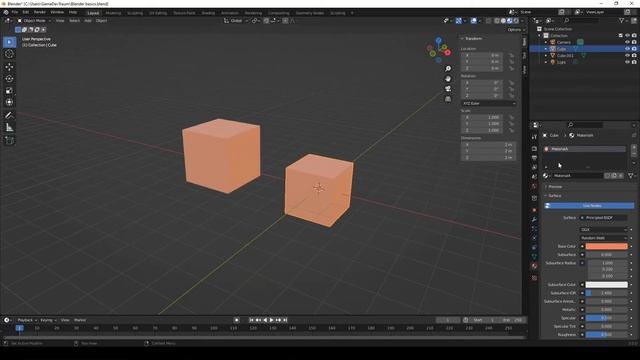Collapse the Transform panel
Image resolution: width=640 pixels, height=360 pixels.
coord(472,38)
